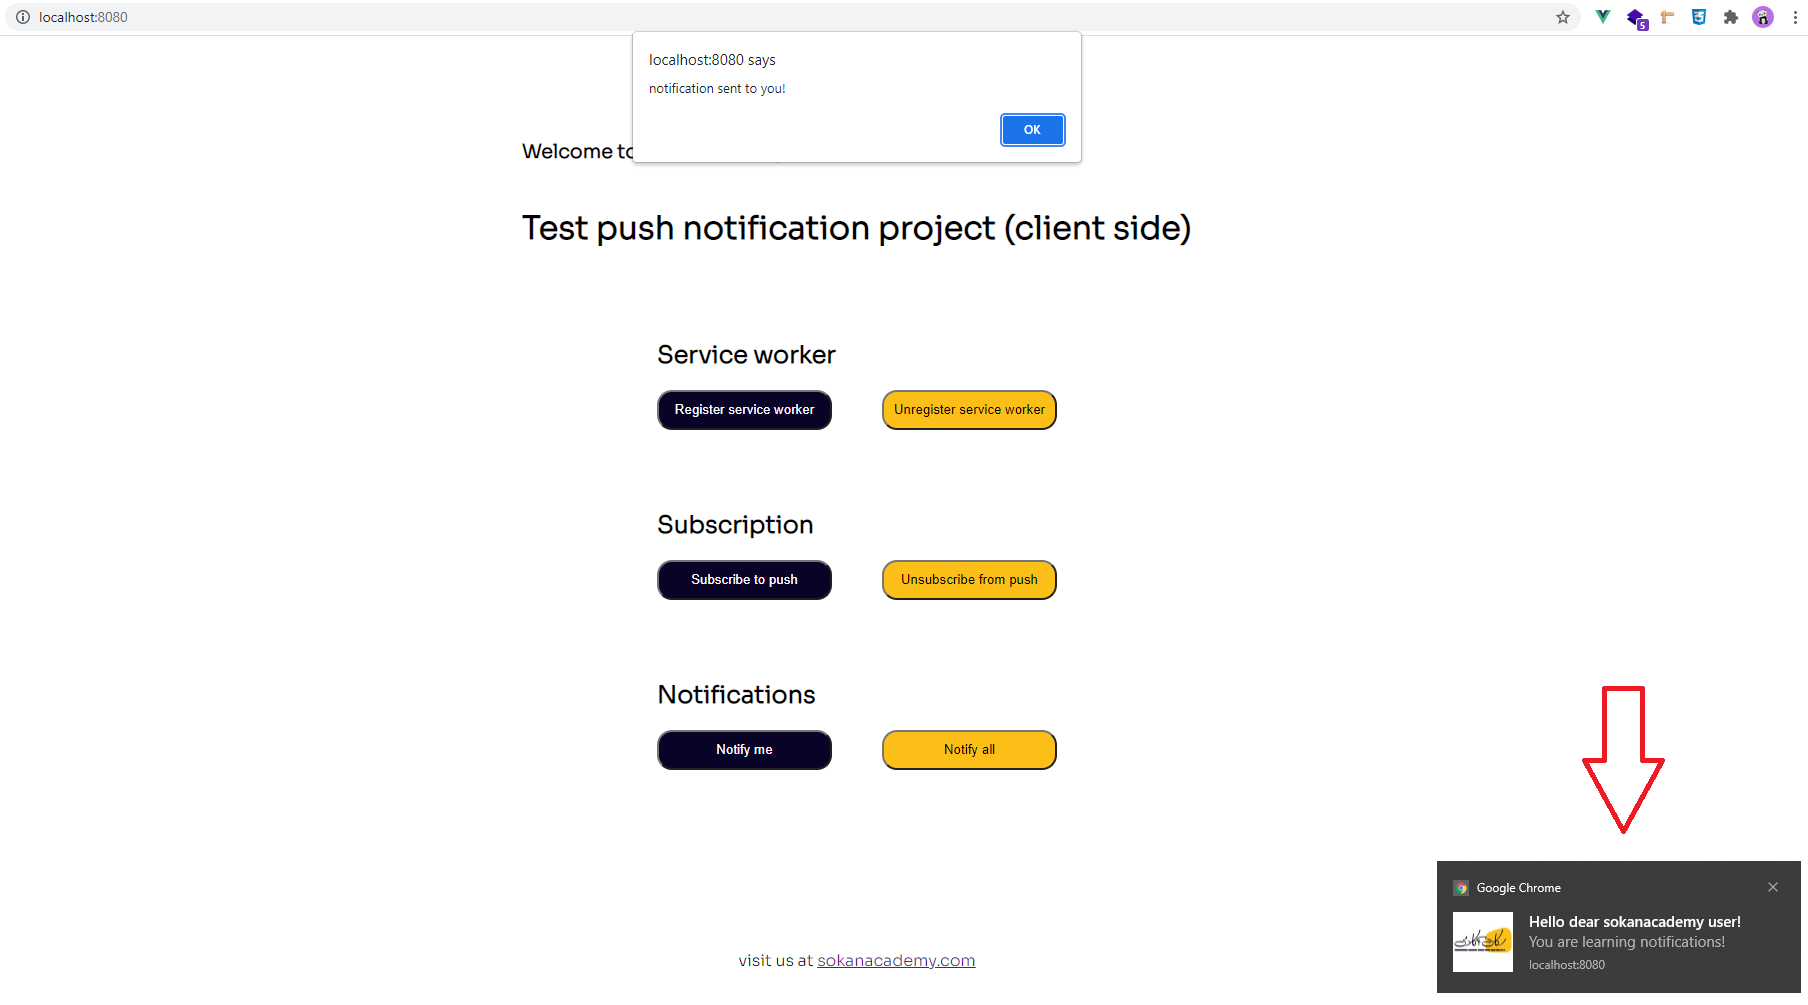Screen dimensions: 1808x1005
Task: Click the Notify me button
Action: tap(744, 750)
